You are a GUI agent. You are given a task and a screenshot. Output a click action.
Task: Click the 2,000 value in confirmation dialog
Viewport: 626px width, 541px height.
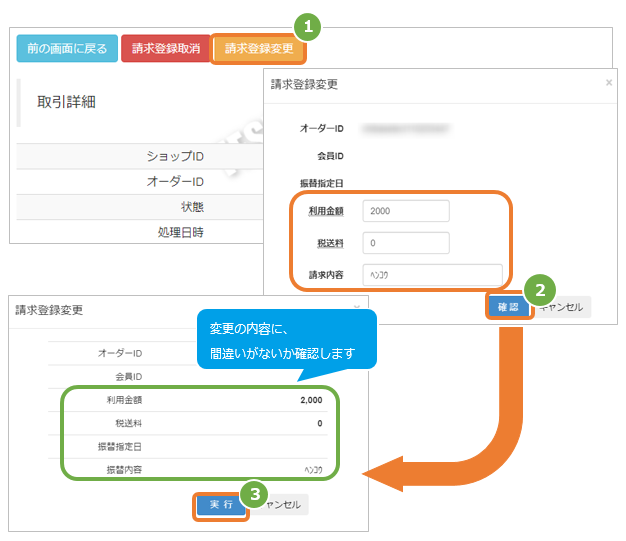tap(311, 400)
